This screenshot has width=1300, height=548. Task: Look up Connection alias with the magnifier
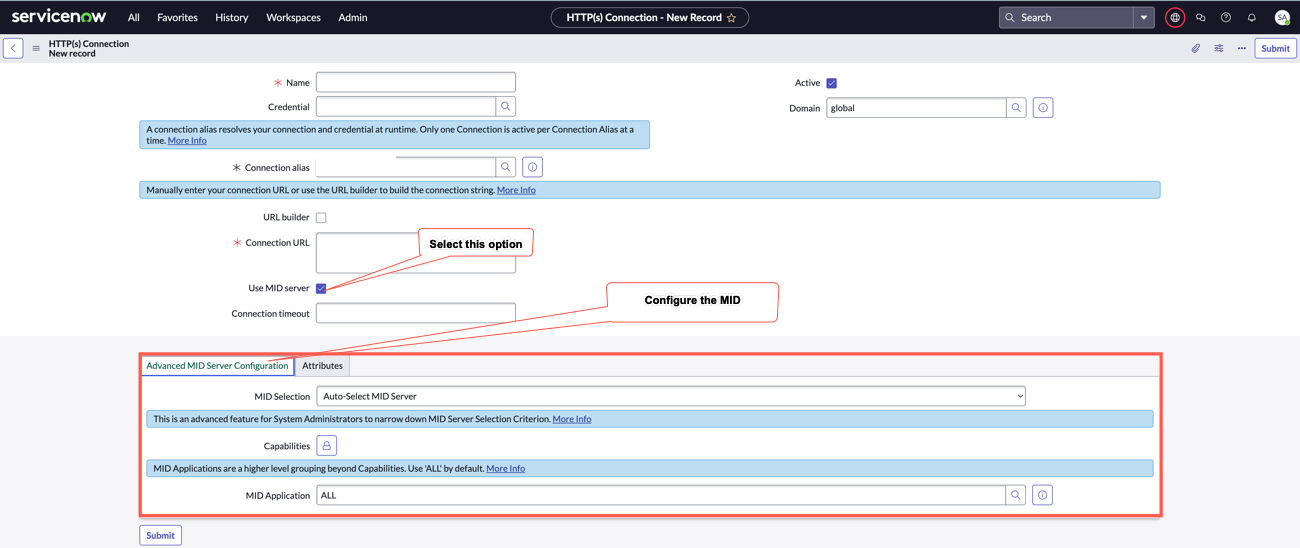point(506,167)
